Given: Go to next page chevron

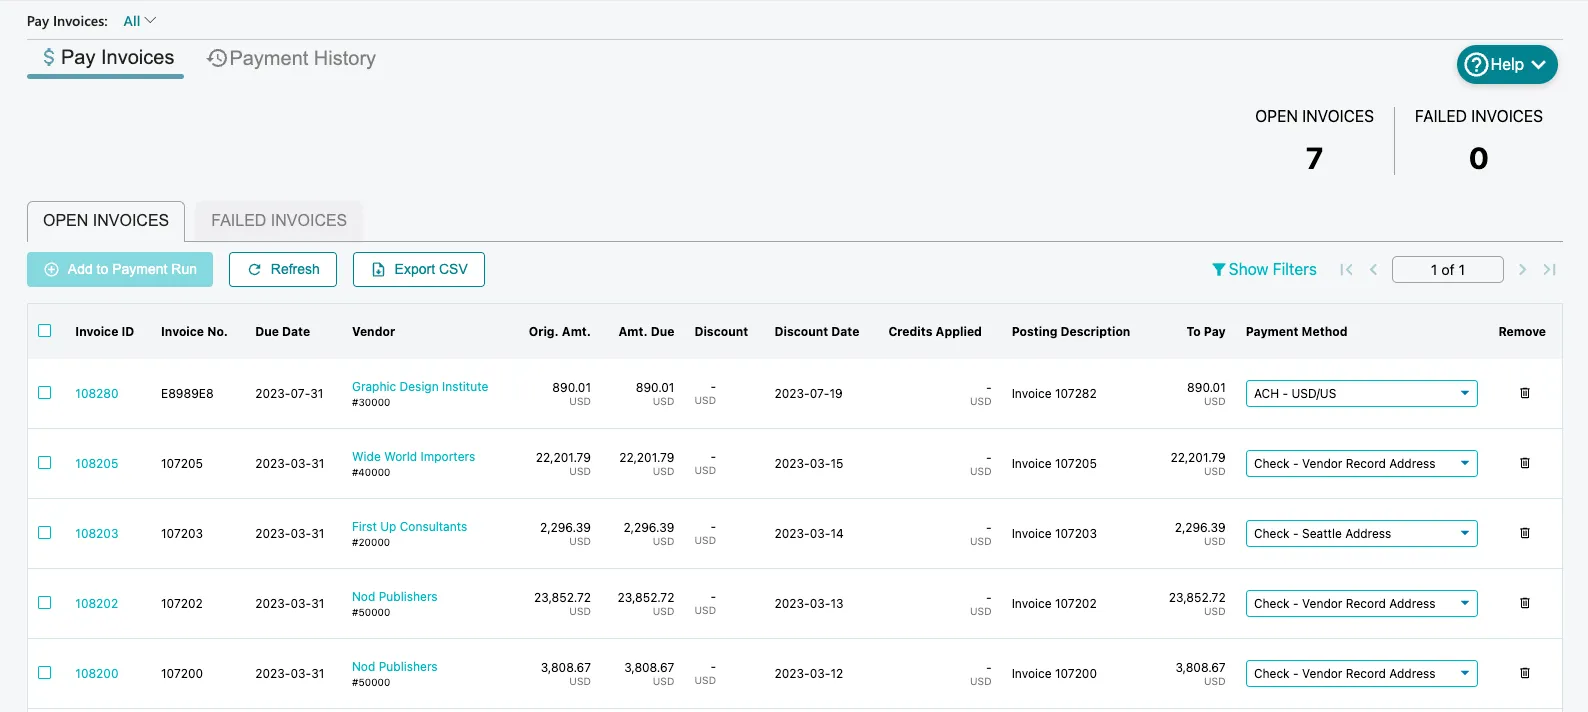Looking at the screenshot, I should point(1522,269).
